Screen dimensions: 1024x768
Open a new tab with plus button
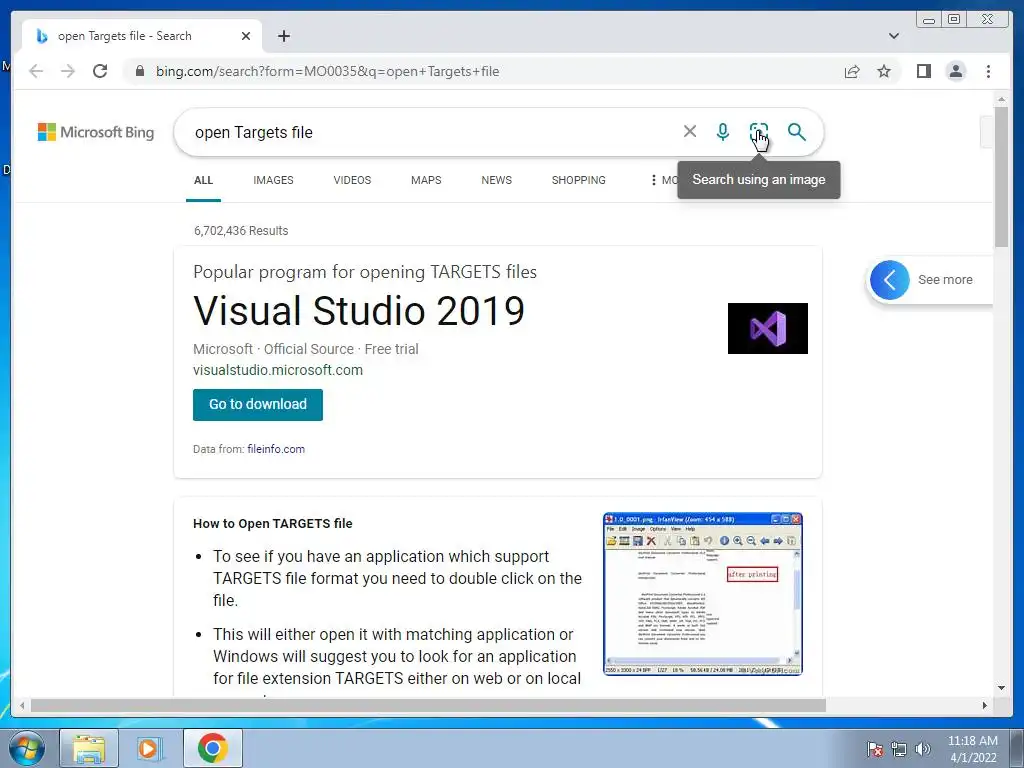click(x=283, y=36)
